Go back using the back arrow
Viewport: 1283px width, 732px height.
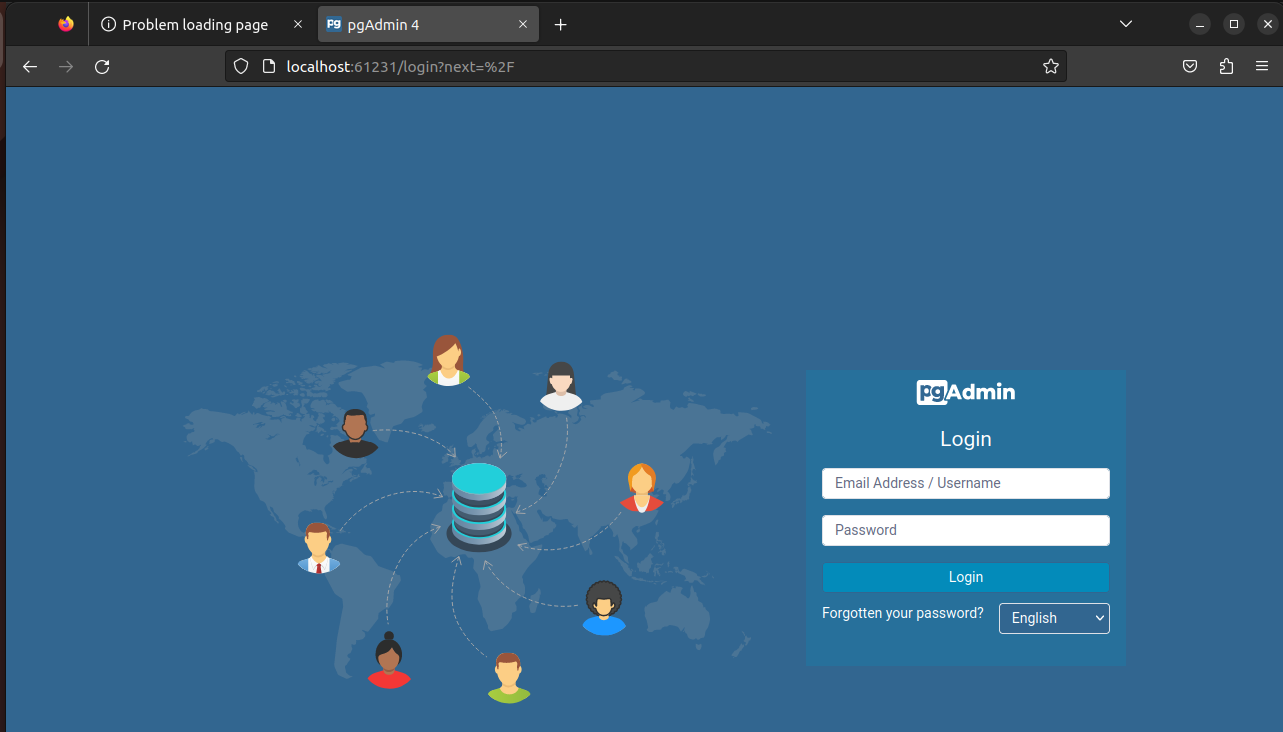pyautogui.click(x=29, y=66)
